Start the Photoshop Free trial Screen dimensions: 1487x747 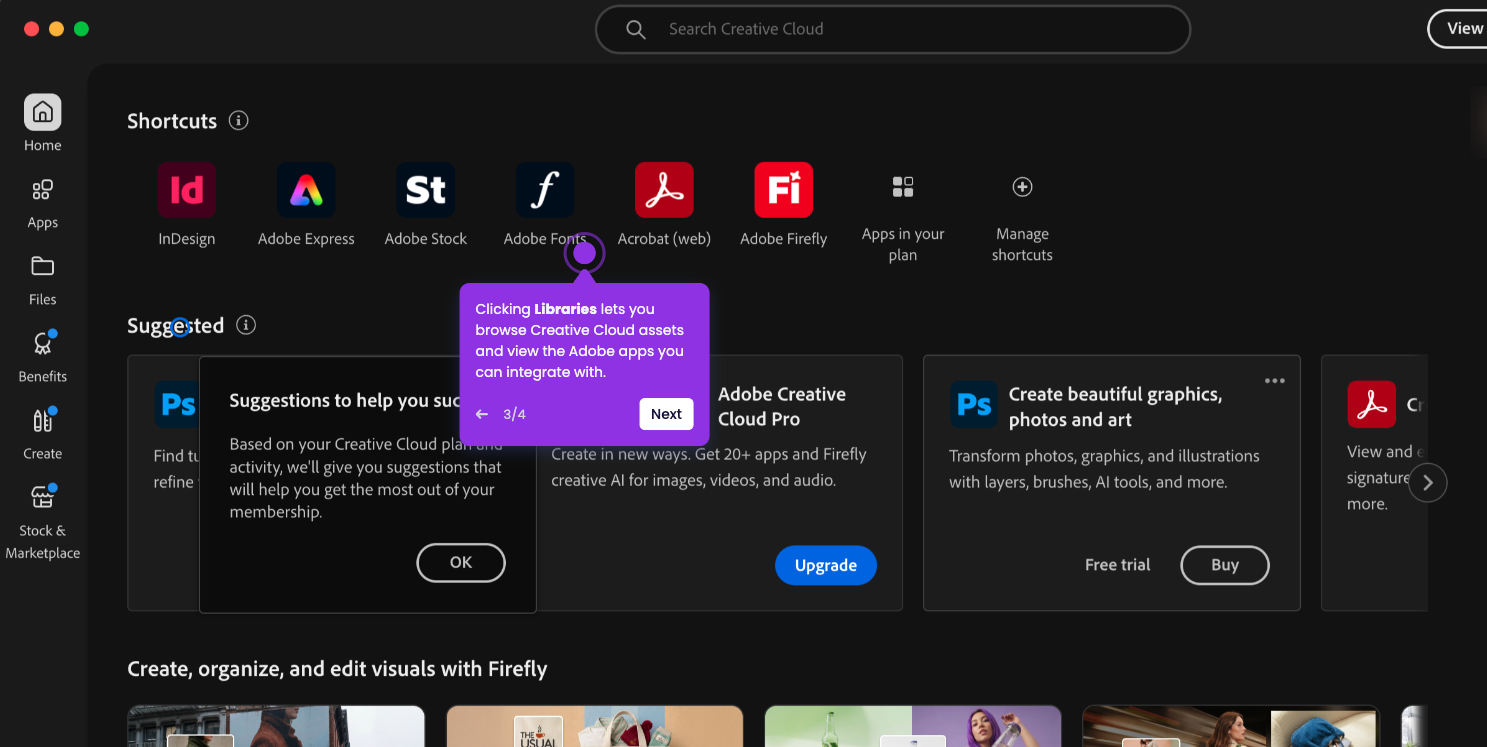[1118, 565]
